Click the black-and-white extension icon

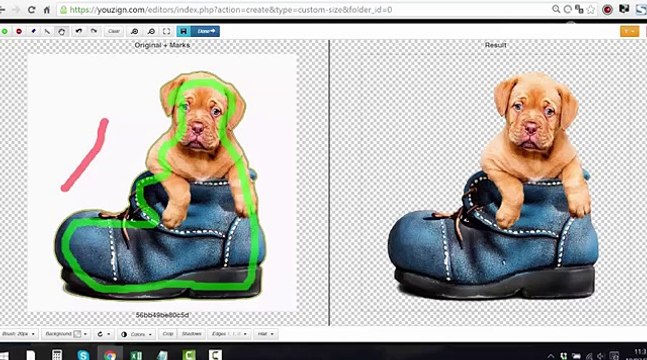coord(623,9)
